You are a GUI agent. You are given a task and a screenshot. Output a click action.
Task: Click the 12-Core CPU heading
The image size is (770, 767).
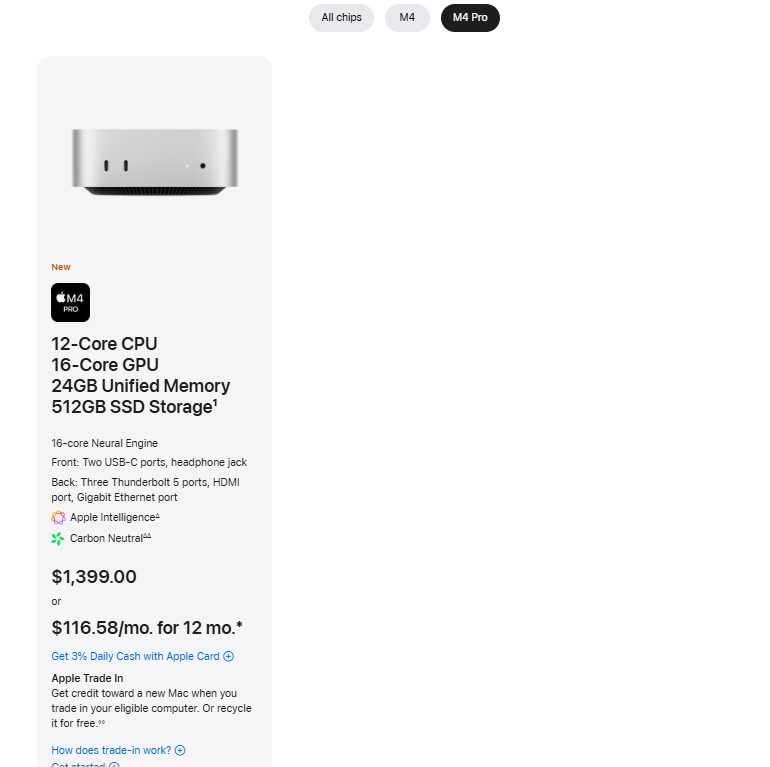pos(104,344)
